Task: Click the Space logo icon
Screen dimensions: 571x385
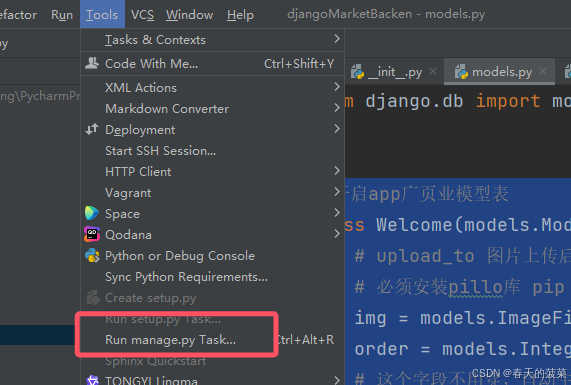Action: click(x=92, y=213)
